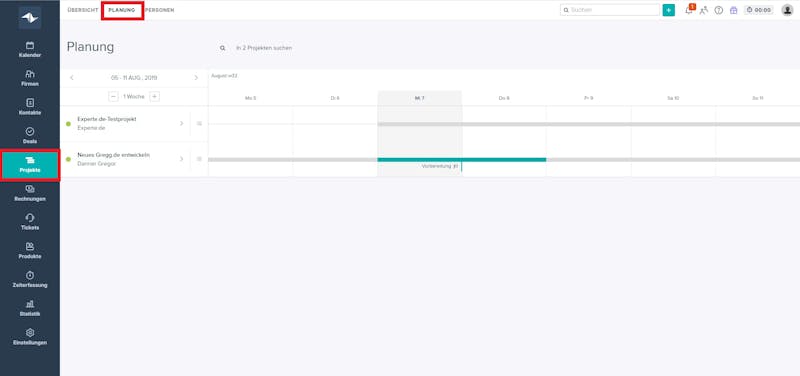Click the teal plus add button
The image size is (800, 376).
[668, 10]
